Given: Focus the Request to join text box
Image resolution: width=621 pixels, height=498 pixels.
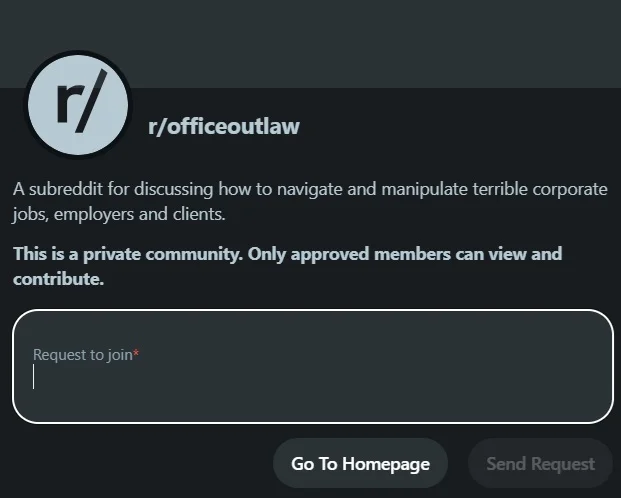Looking at the screenshot, I should (x=313, y=366).
